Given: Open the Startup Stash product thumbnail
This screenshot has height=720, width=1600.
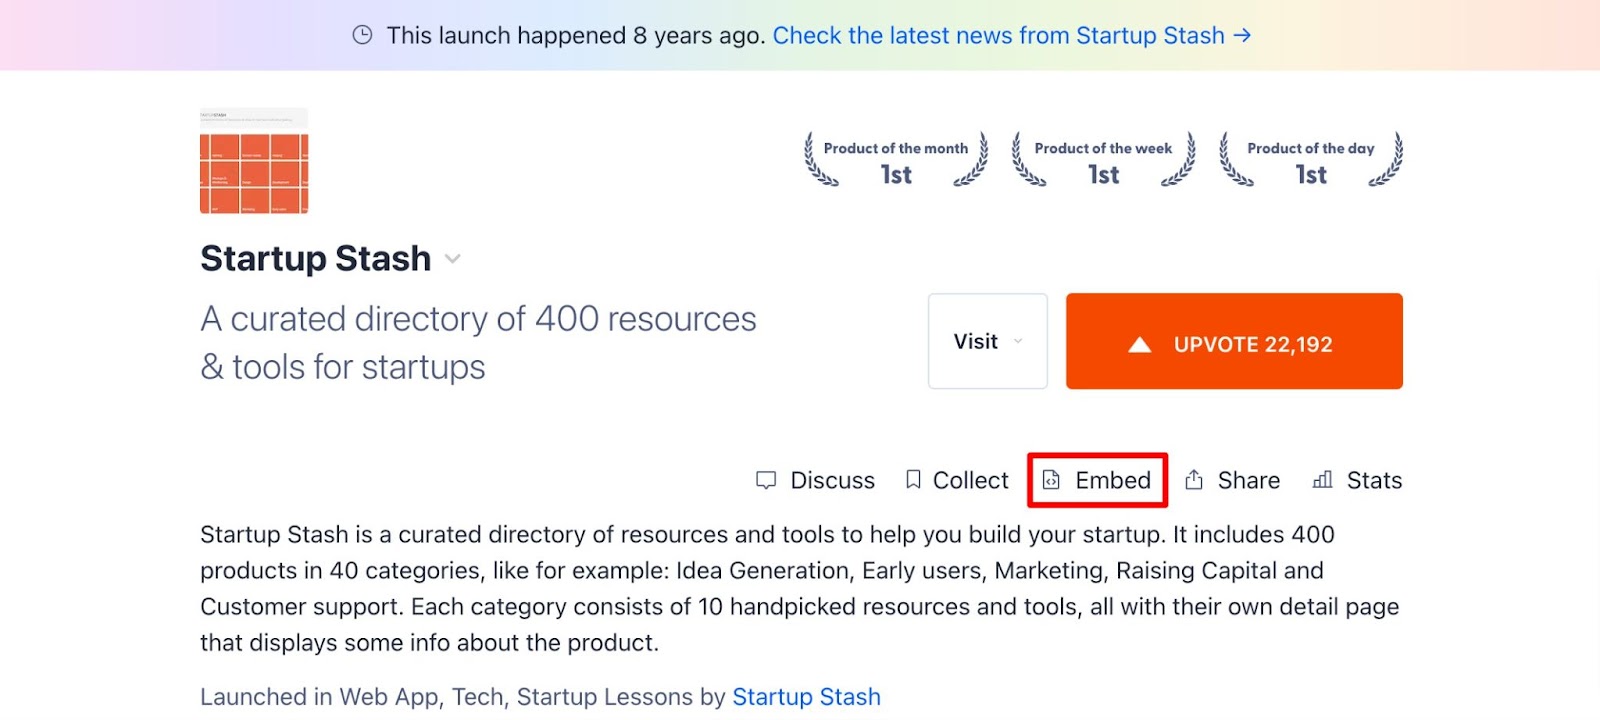Looking at the screenshot, I should click(x=254, y=161).
